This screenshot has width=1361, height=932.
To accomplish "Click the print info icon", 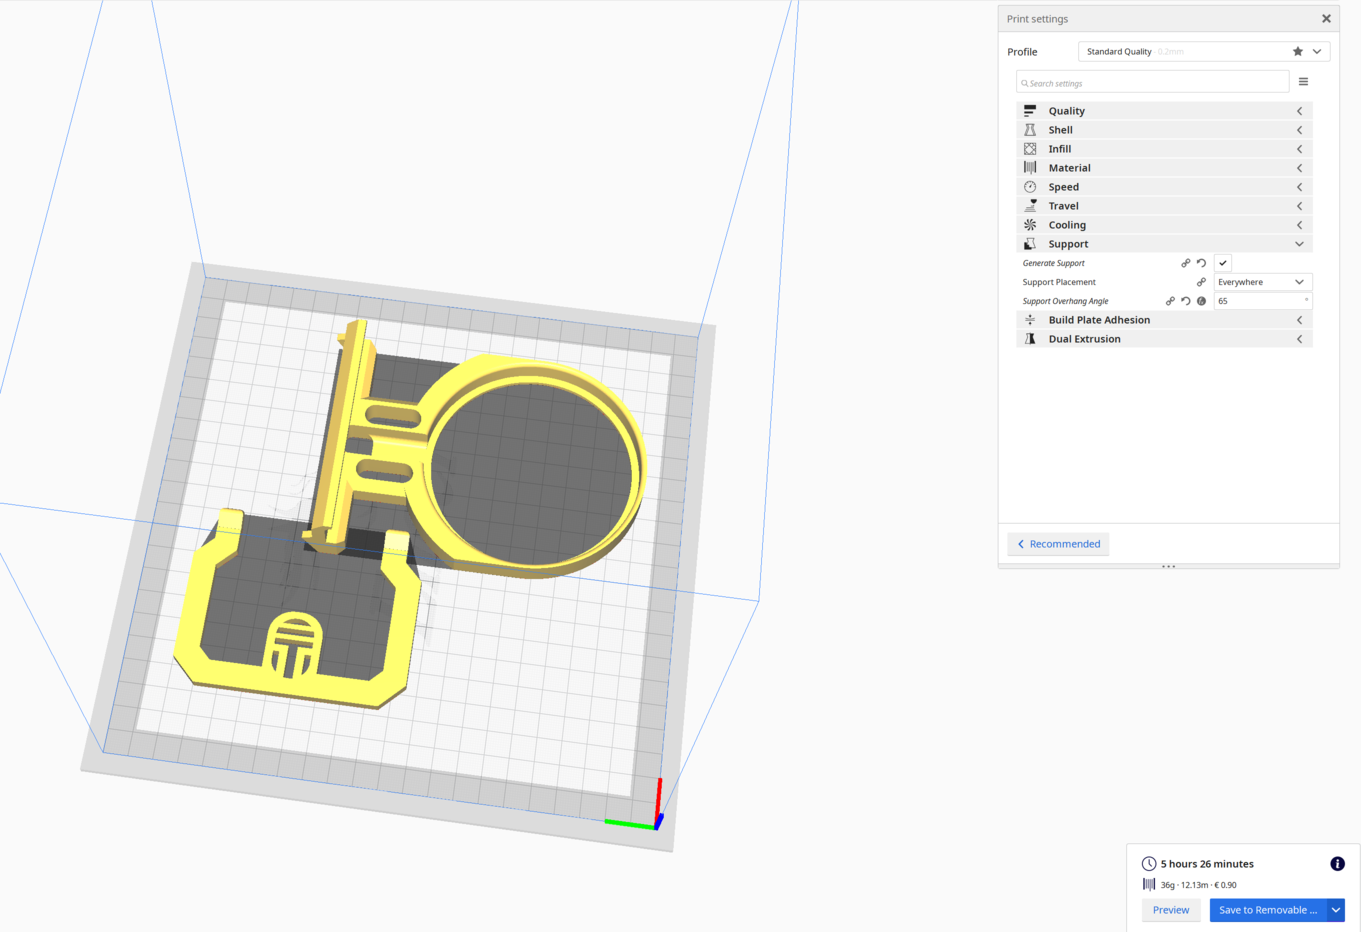I will [x=1337, y=864].
